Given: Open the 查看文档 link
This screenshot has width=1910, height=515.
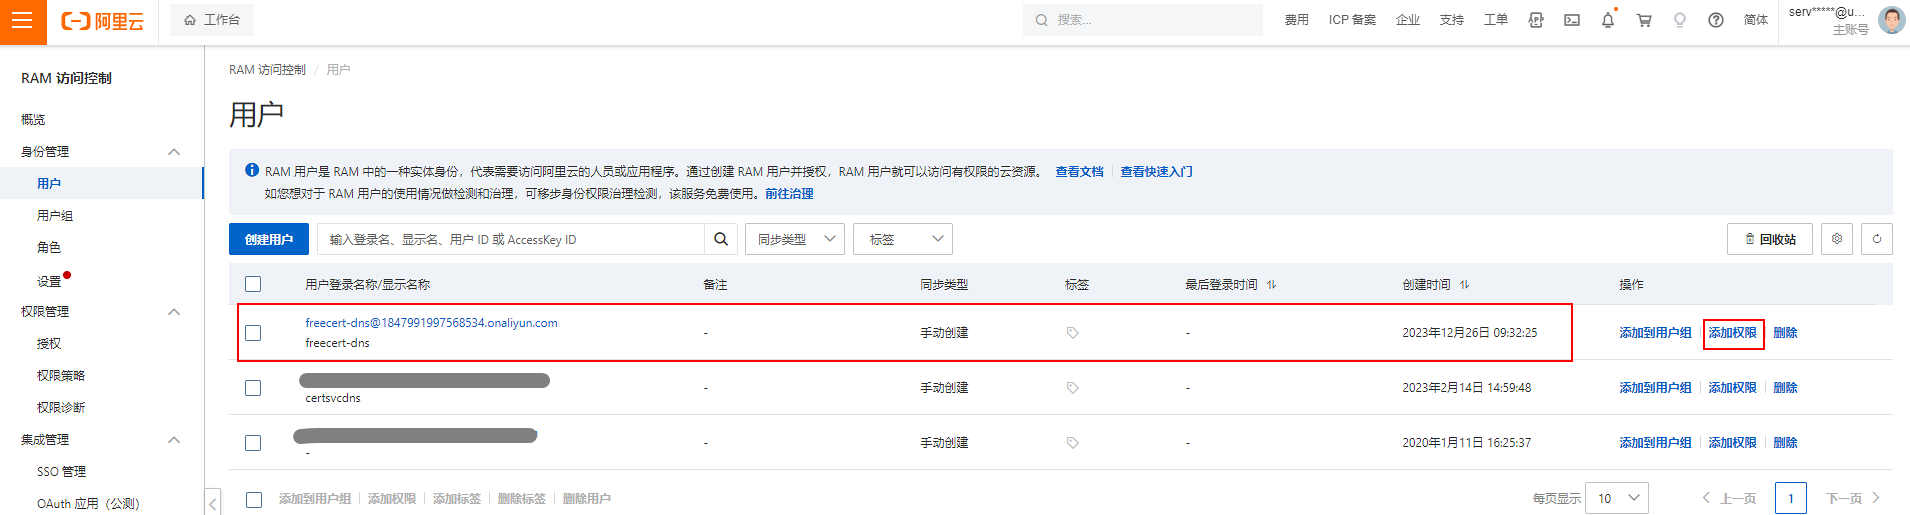Looking at the screenshot, I should pos(1079,172).
